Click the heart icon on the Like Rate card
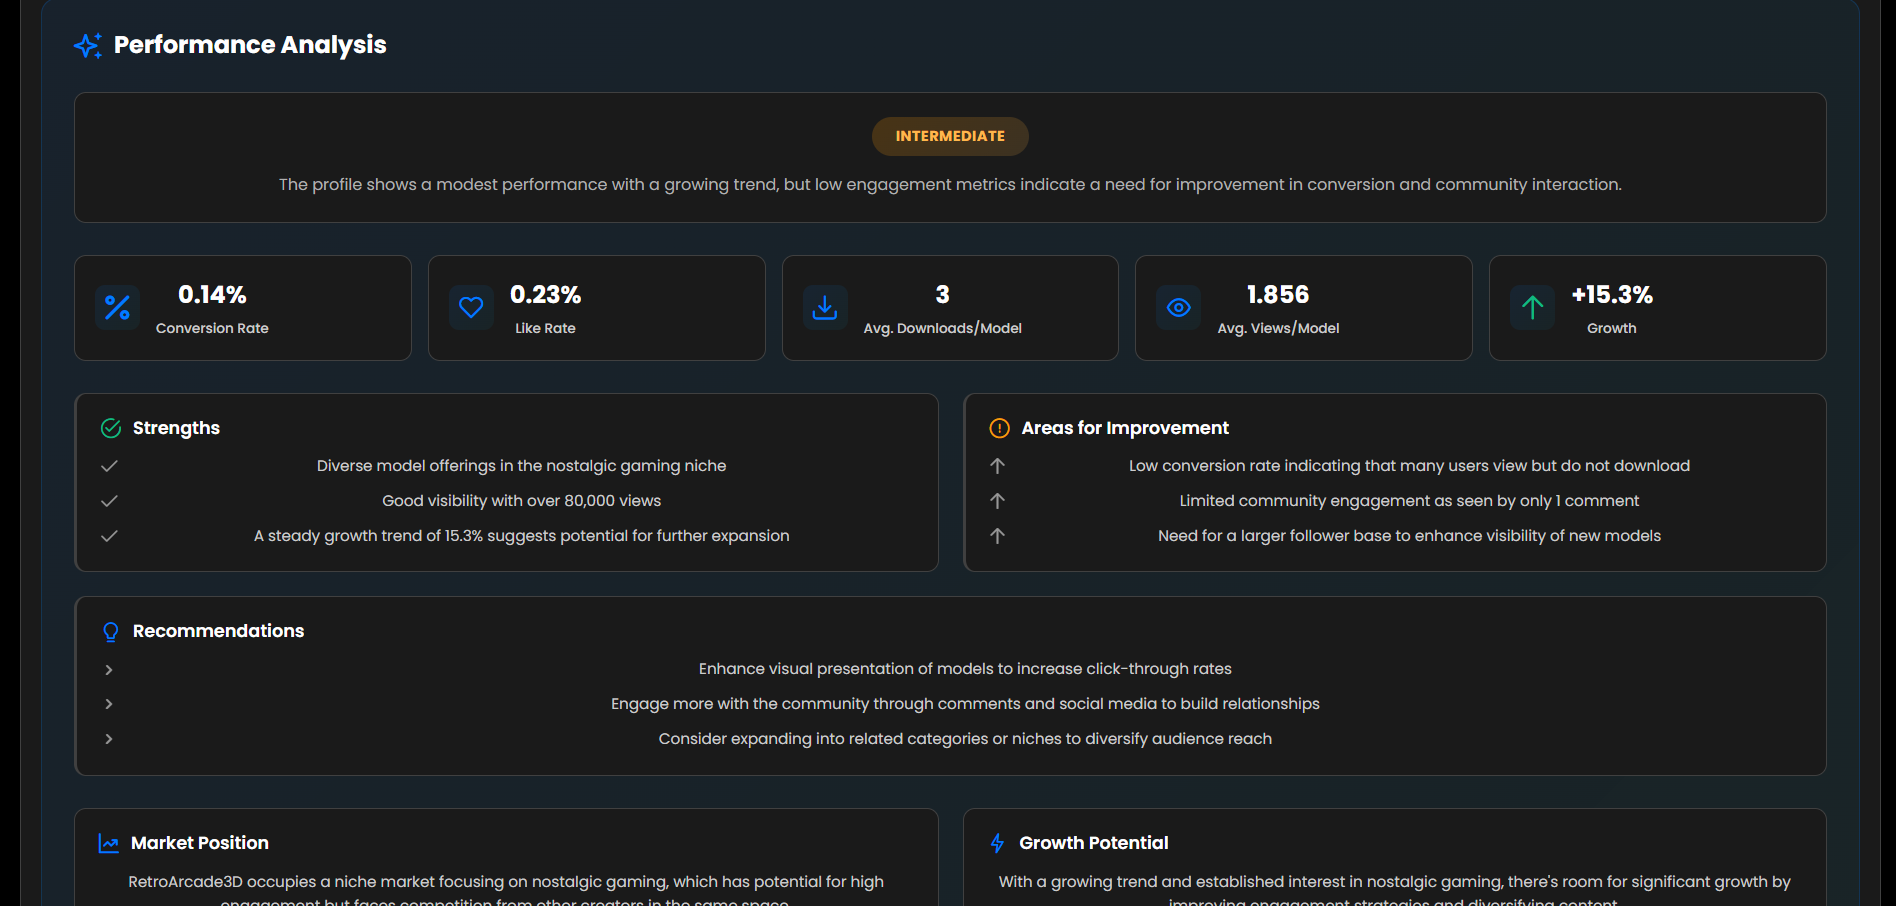 point(471,308)
